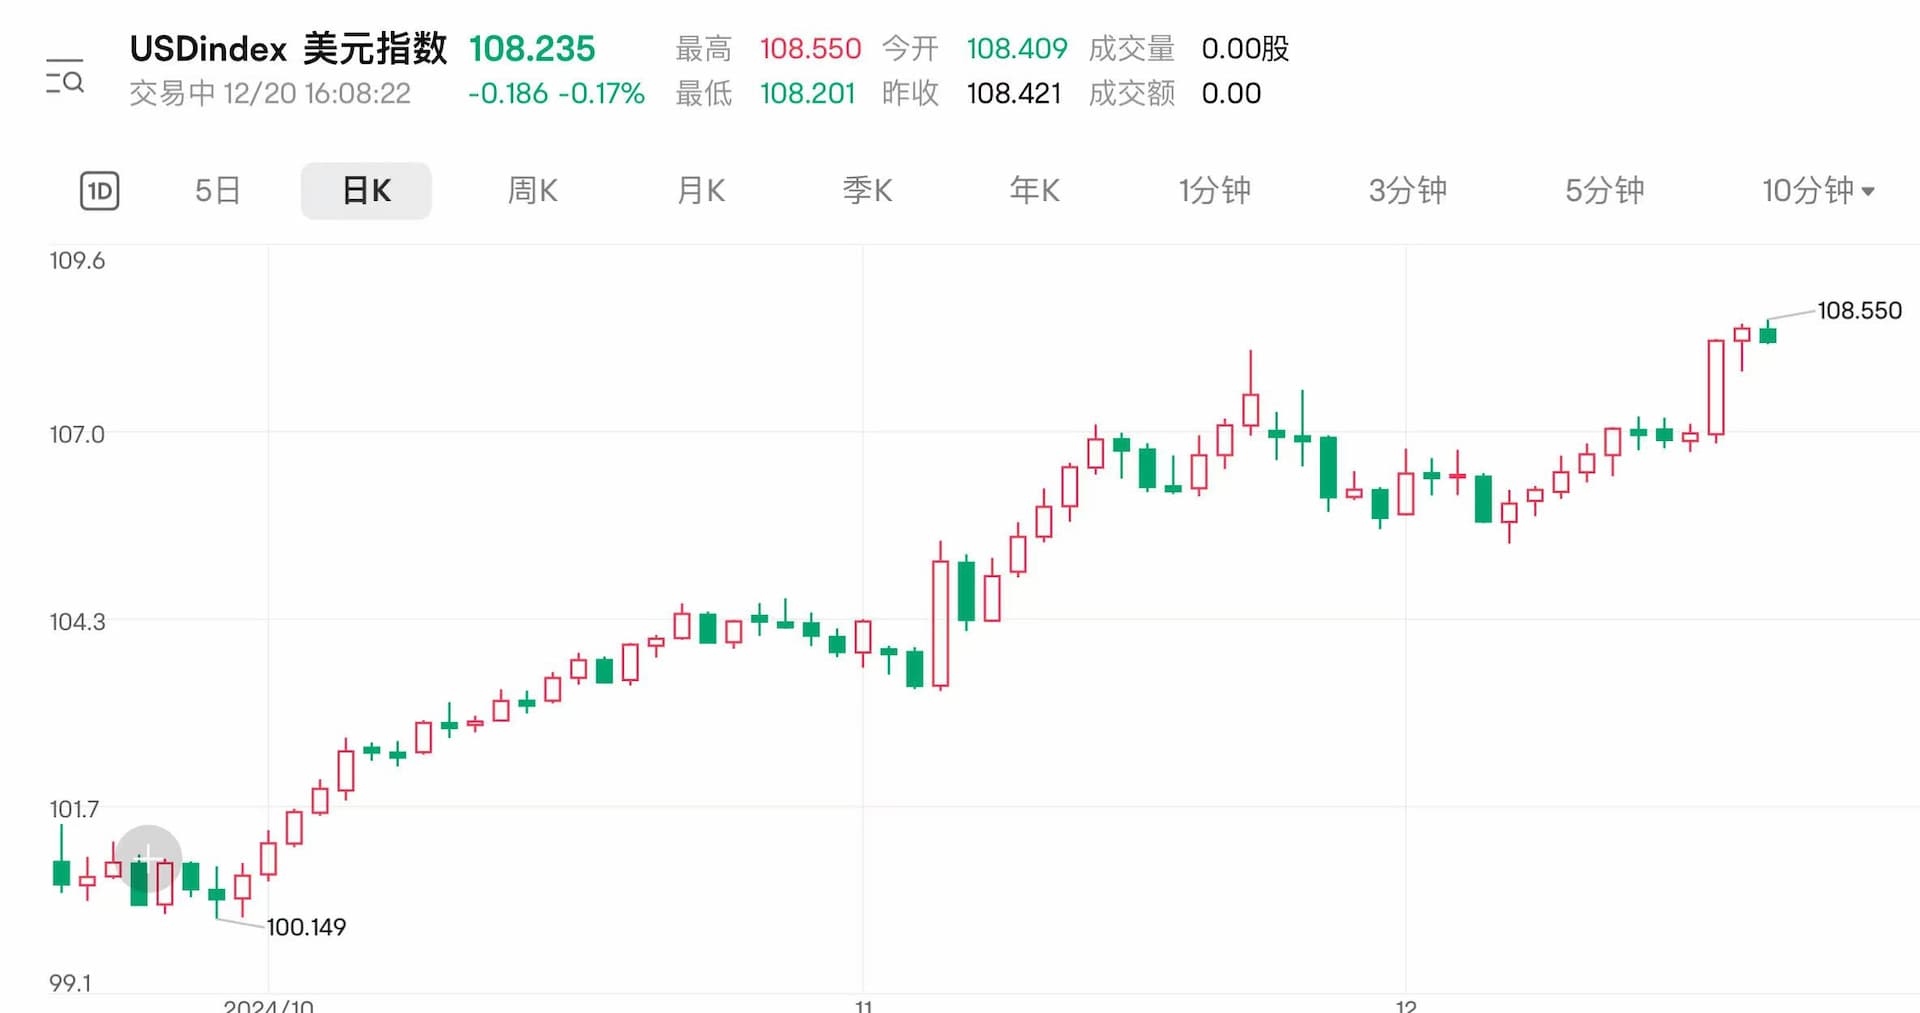The image size is (1920, 1013).
Task: Select the 1分钟 interval tab
Action: pos(1214,191)
